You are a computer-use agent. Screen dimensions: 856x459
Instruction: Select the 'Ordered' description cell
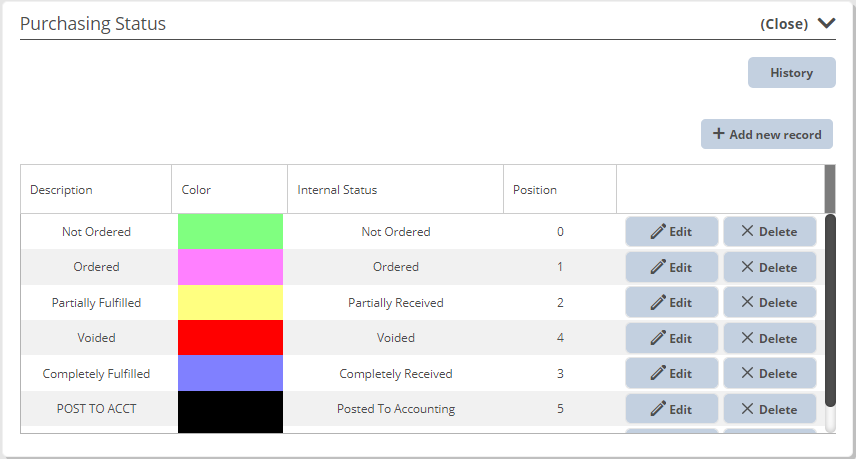click(96, 267)
